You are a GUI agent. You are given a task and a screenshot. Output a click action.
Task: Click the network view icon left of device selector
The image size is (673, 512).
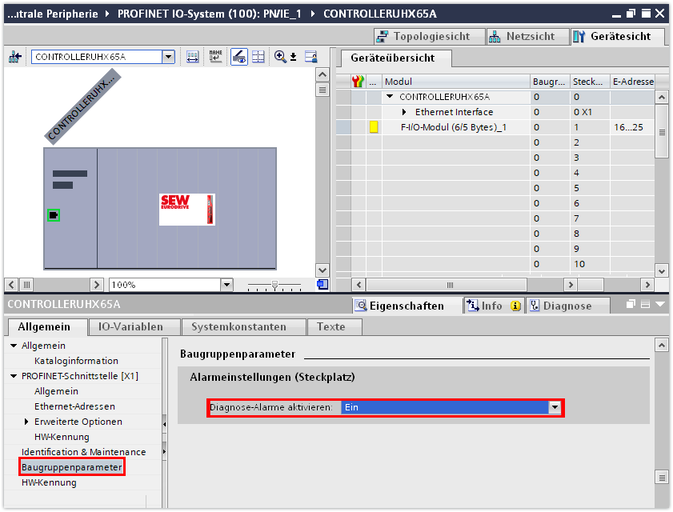click(15, 57)
